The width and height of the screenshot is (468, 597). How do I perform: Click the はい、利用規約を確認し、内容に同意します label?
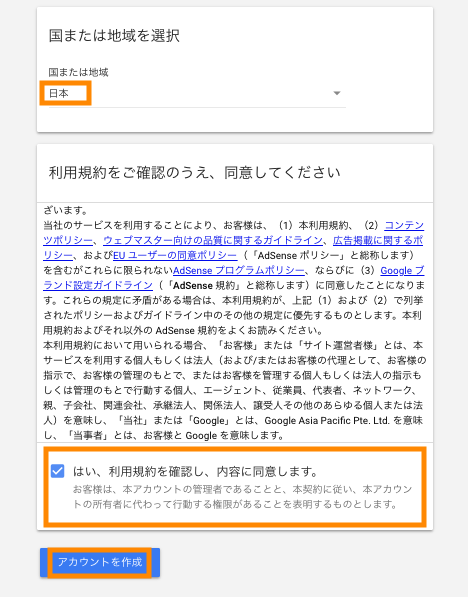(x=195, y=471)
